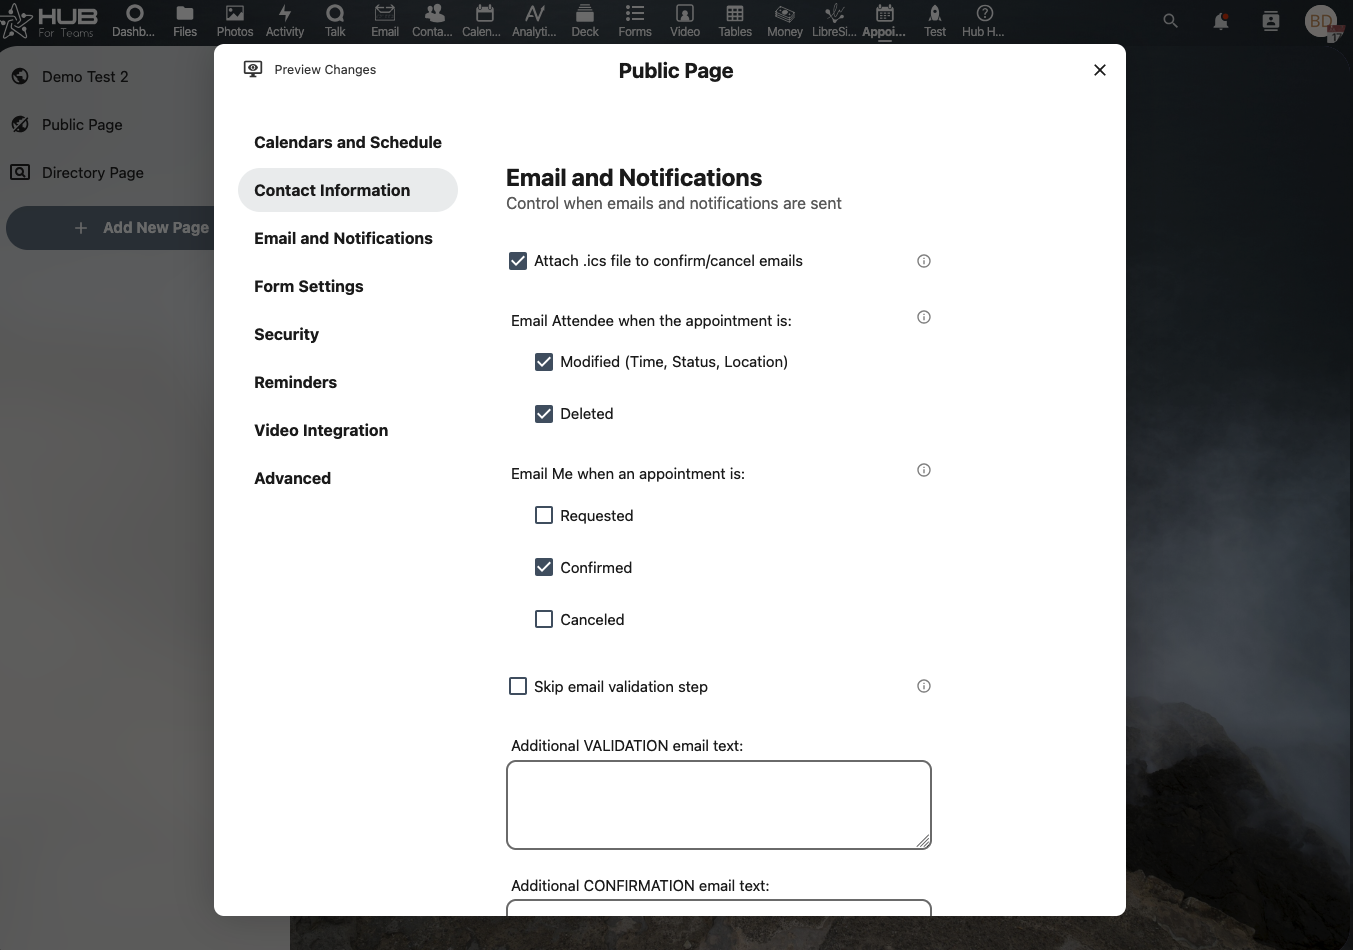Select Email and Notifications section
This screenshot has height=950, width=1353.
coord(348,238)
